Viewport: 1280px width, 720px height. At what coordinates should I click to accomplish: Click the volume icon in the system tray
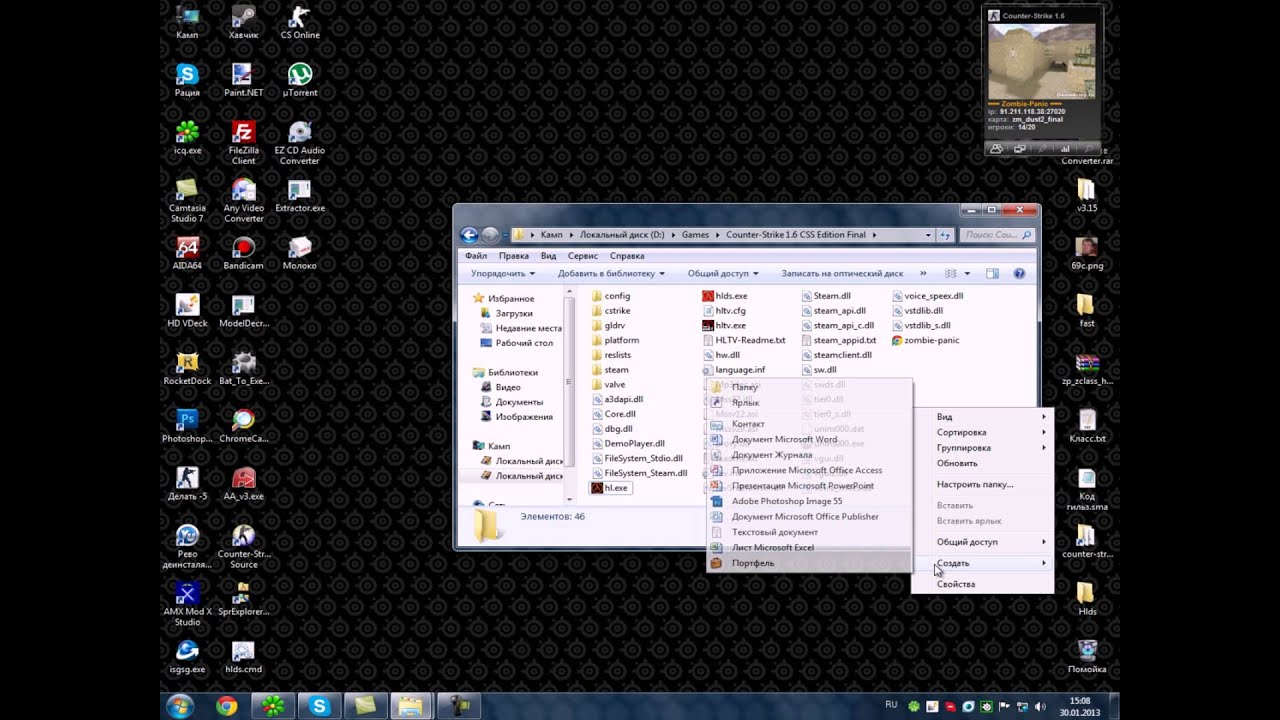tap(1040, 707)
